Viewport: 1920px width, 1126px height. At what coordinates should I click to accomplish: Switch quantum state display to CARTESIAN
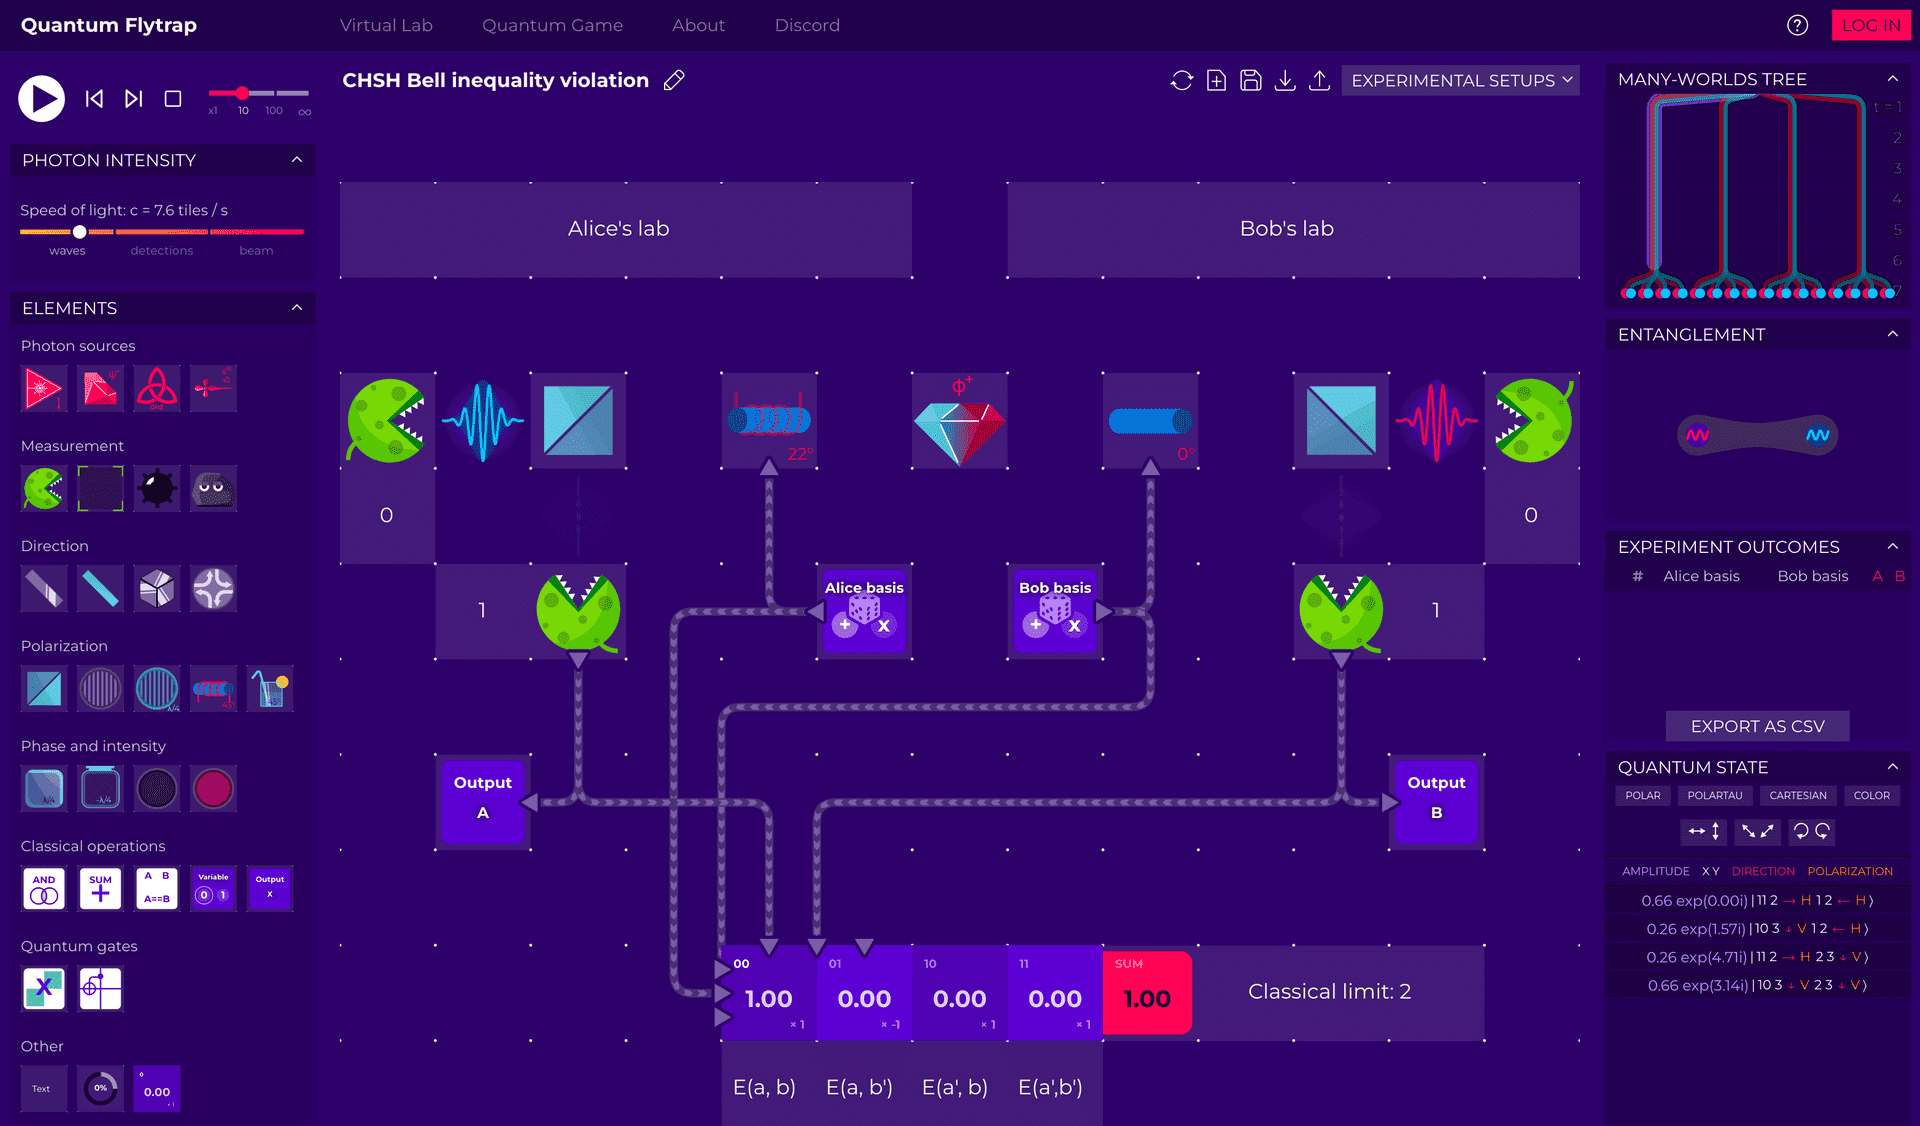(x=1798, y=795)
